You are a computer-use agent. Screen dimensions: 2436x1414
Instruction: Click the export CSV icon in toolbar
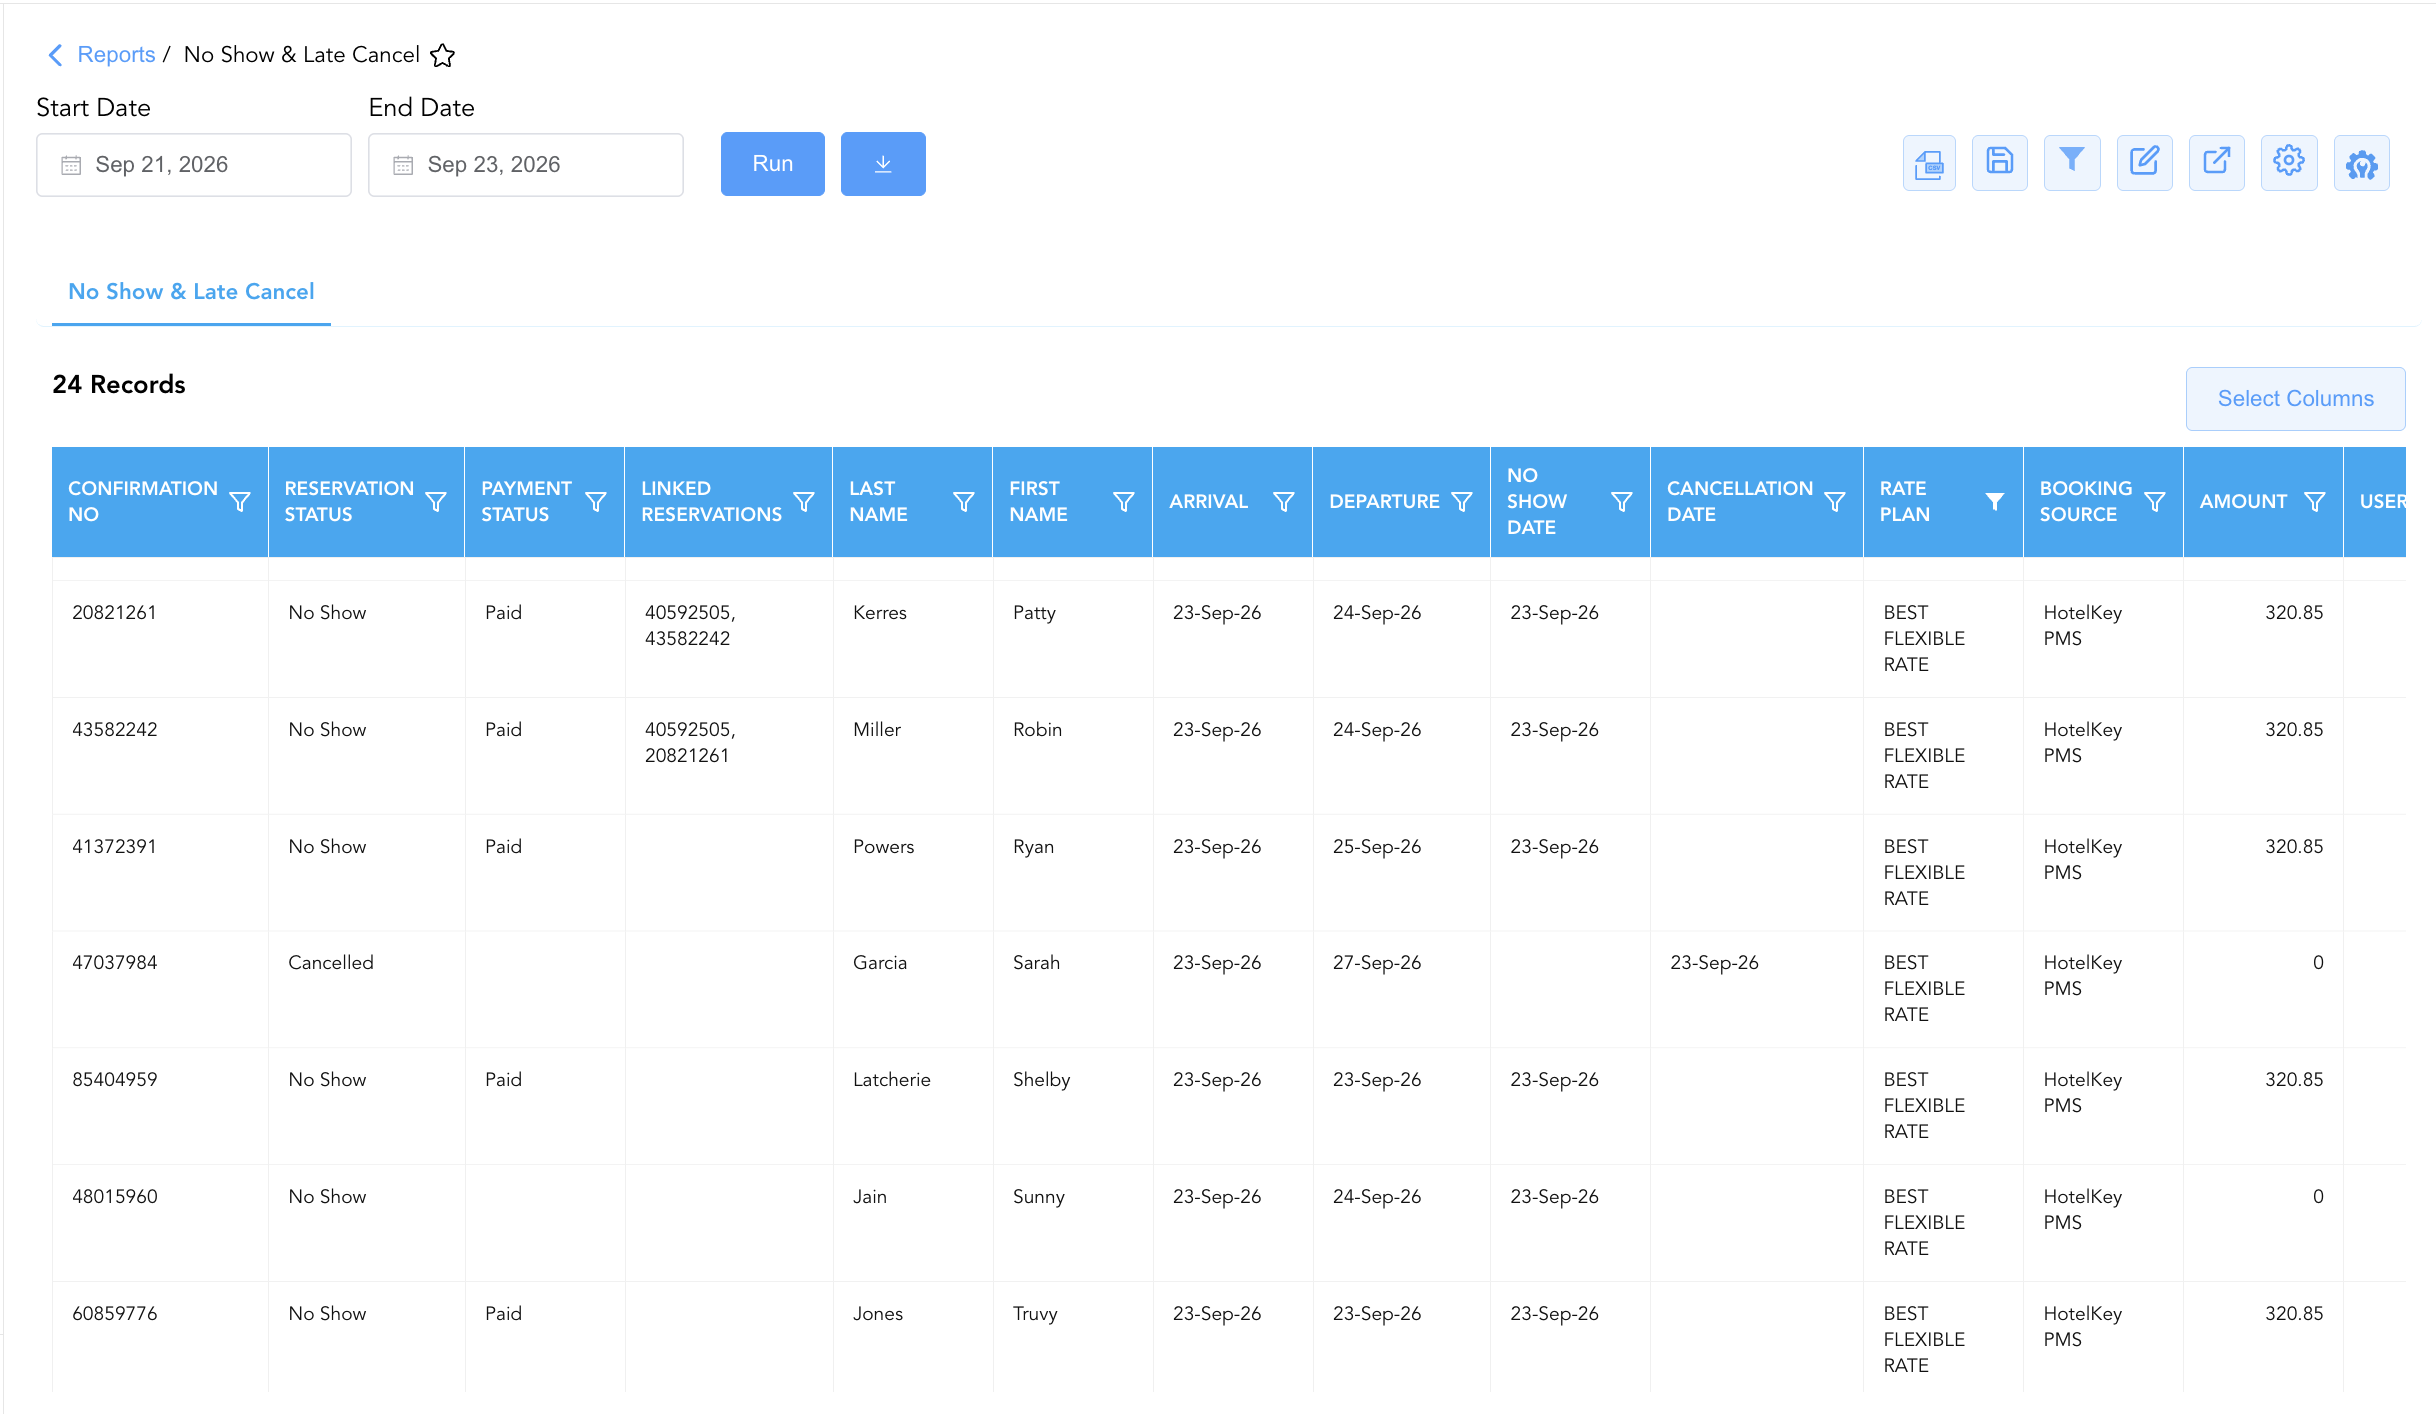1929,163
